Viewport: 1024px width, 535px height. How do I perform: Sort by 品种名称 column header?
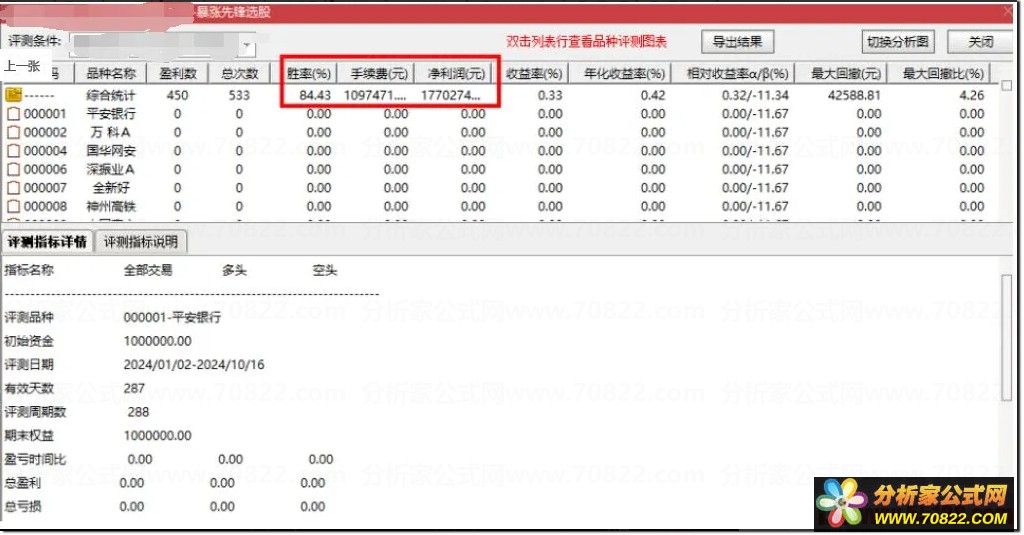click(111, 73)
